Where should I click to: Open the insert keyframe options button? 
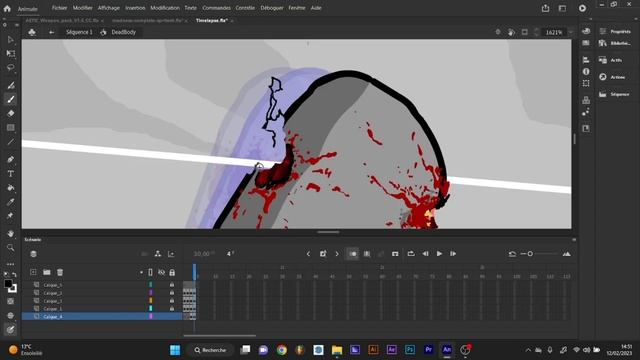point(323,254)
